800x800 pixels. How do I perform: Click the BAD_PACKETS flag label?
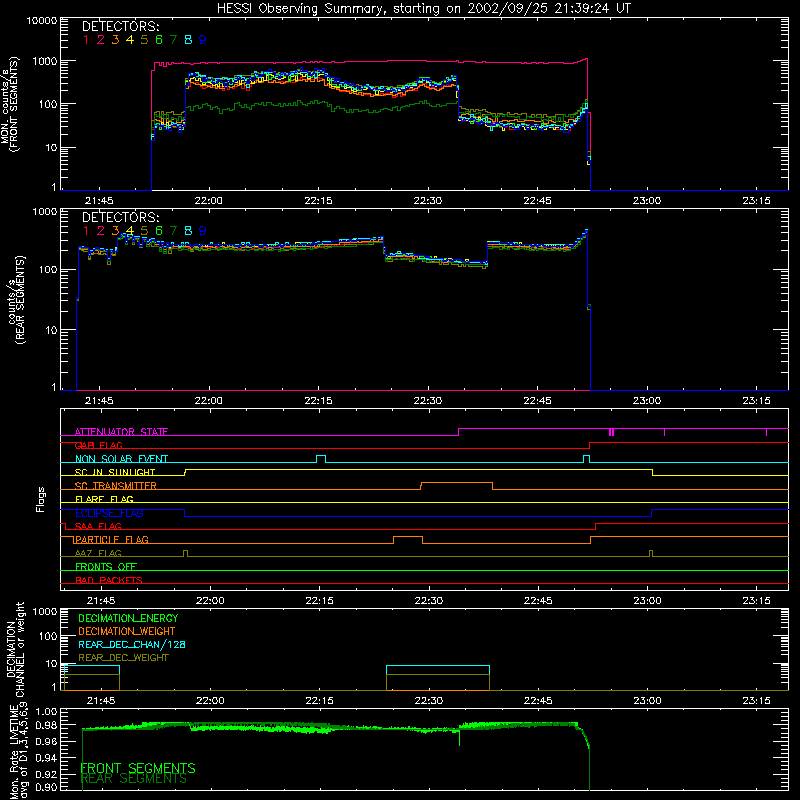tap(109, 580)
